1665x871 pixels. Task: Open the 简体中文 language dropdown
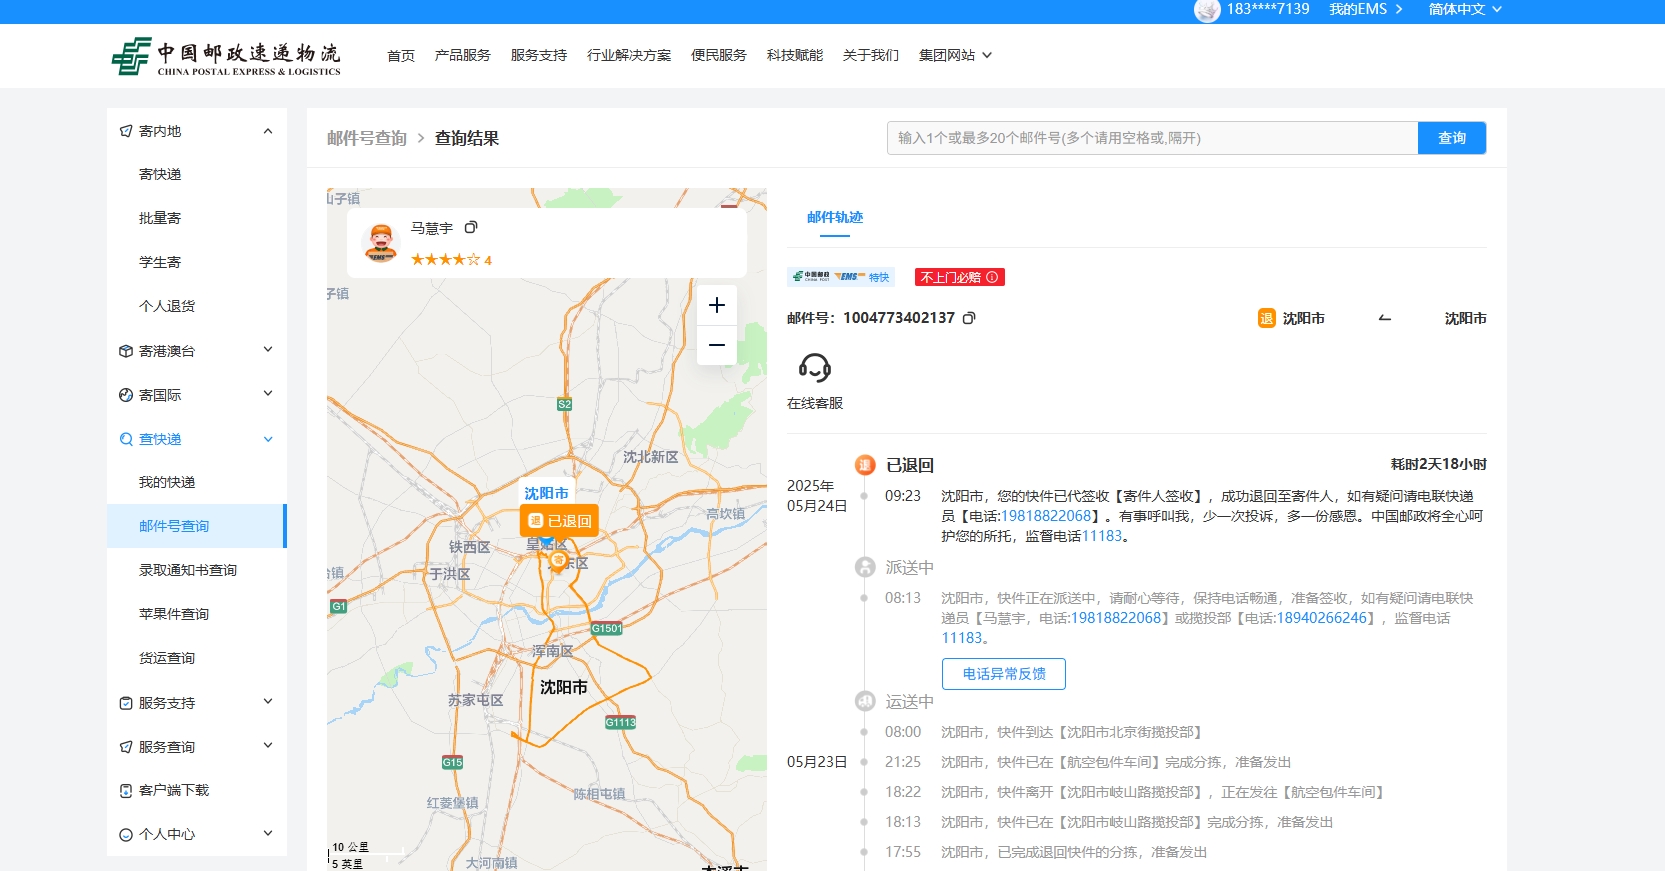1465,9
